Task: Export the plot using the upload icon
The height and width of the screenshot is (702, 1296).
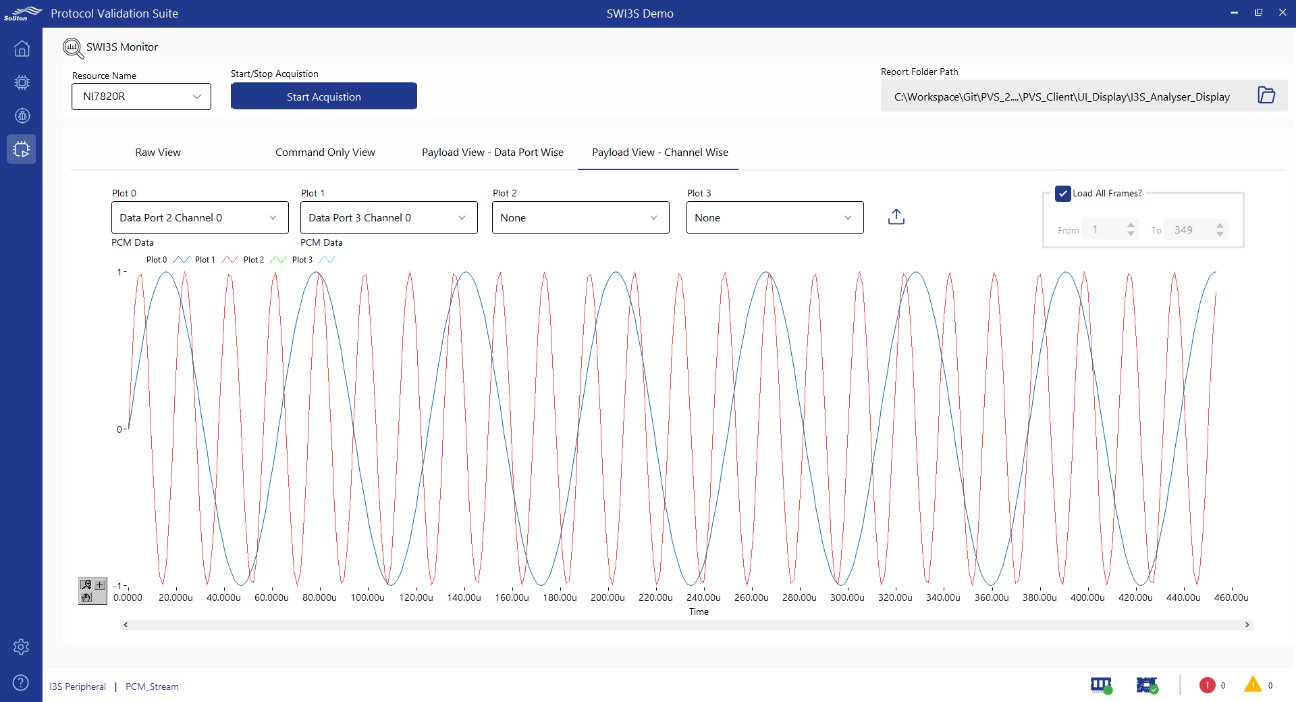Action: coord(896,216)
